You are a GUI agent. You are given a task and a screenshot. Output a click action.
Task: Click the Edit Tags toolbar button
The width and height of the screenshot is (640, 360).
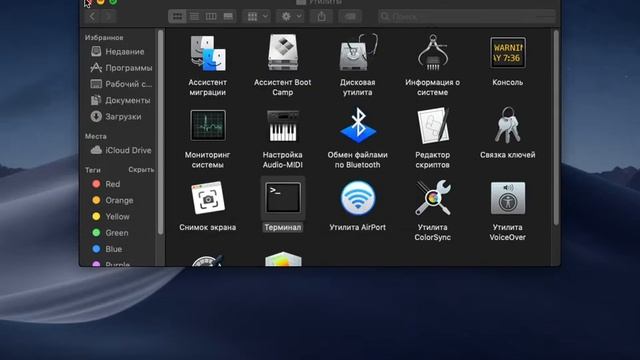tap(350, 16)
